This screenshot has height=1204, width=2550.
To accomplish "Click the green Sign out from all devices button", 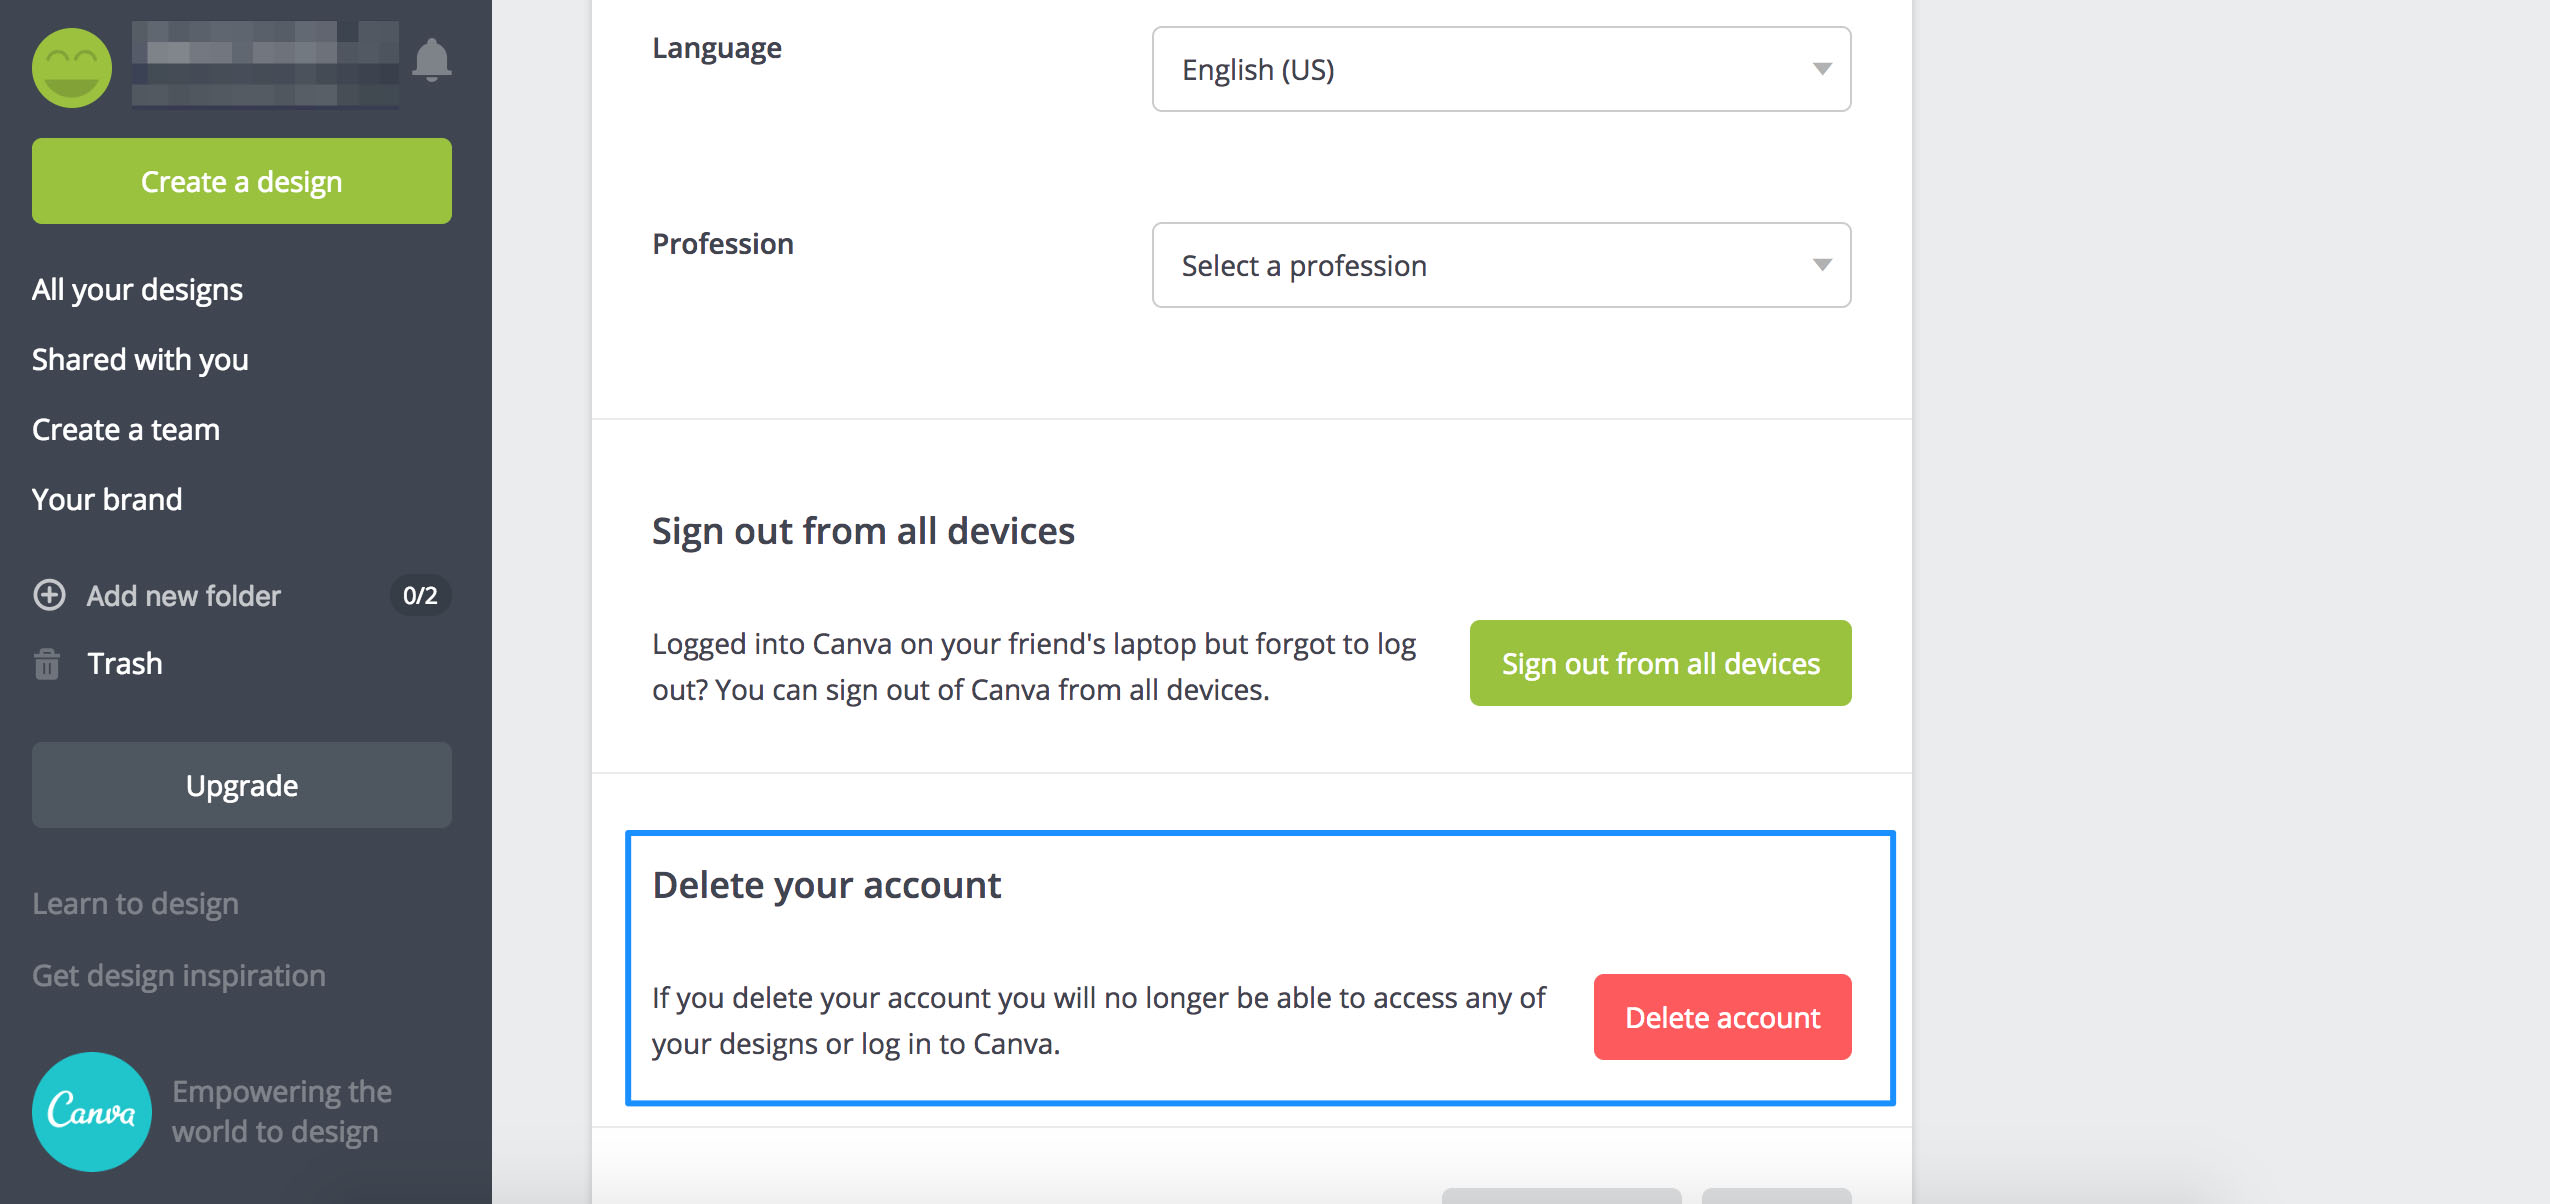I will 1660,663.
